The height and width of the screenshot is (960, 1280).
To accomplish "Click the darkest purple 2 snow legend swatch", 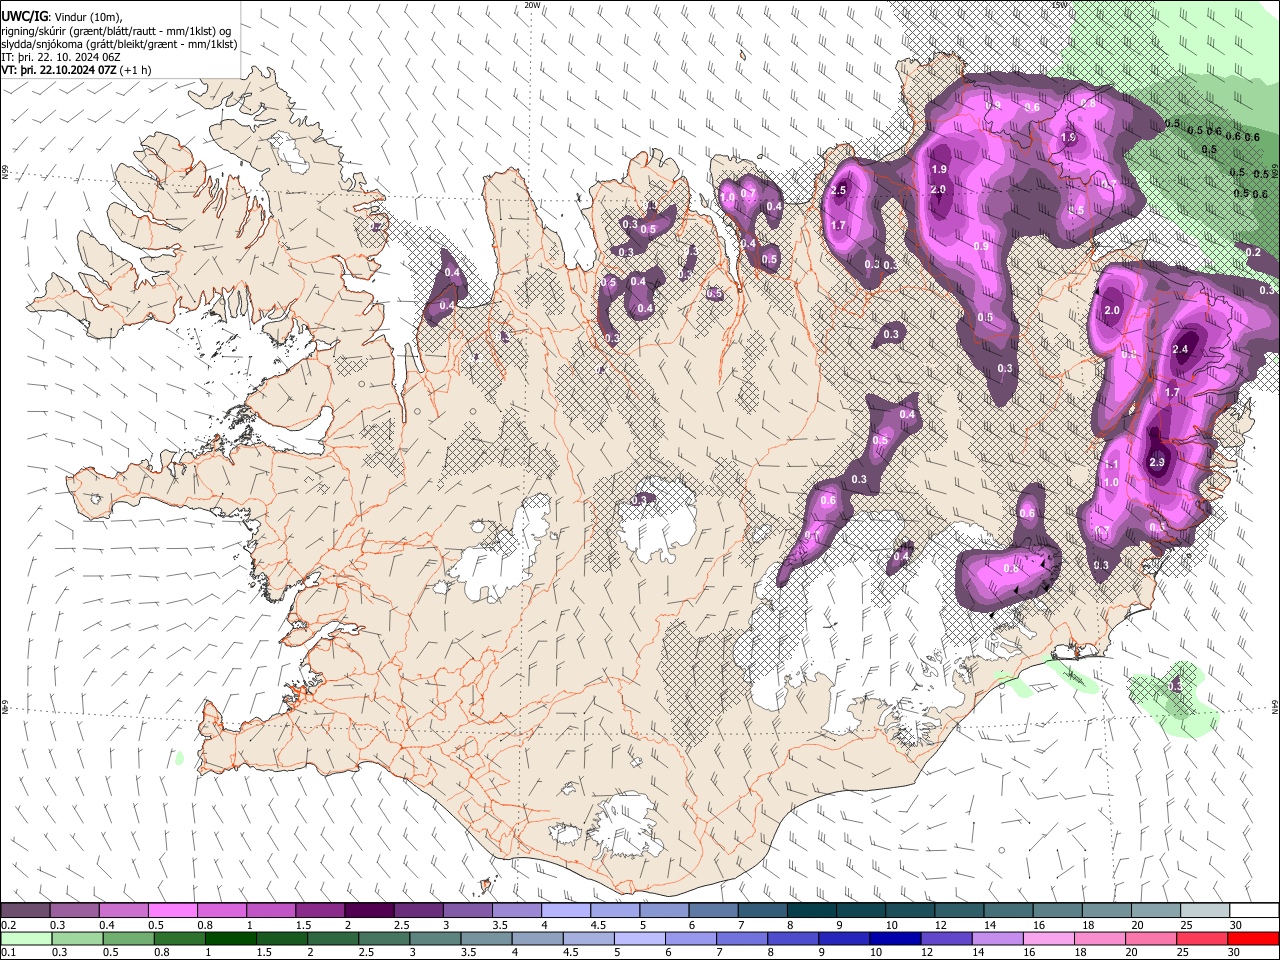I will (368, 911).
